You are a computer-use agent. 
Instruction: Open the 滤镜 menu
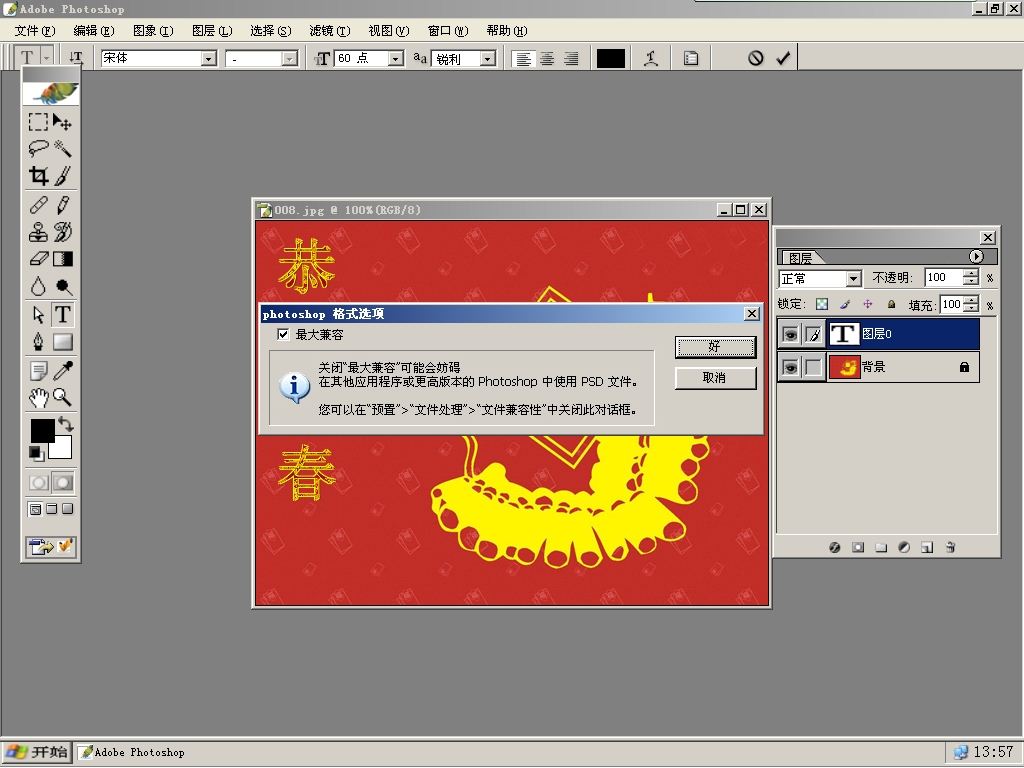(330, 31)
